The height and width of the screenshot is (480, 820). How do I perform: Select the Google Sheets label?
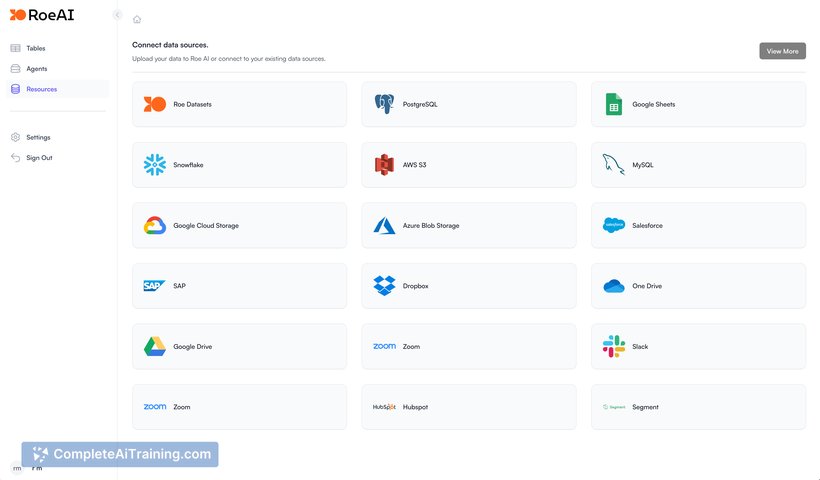[x=654, y=104]
